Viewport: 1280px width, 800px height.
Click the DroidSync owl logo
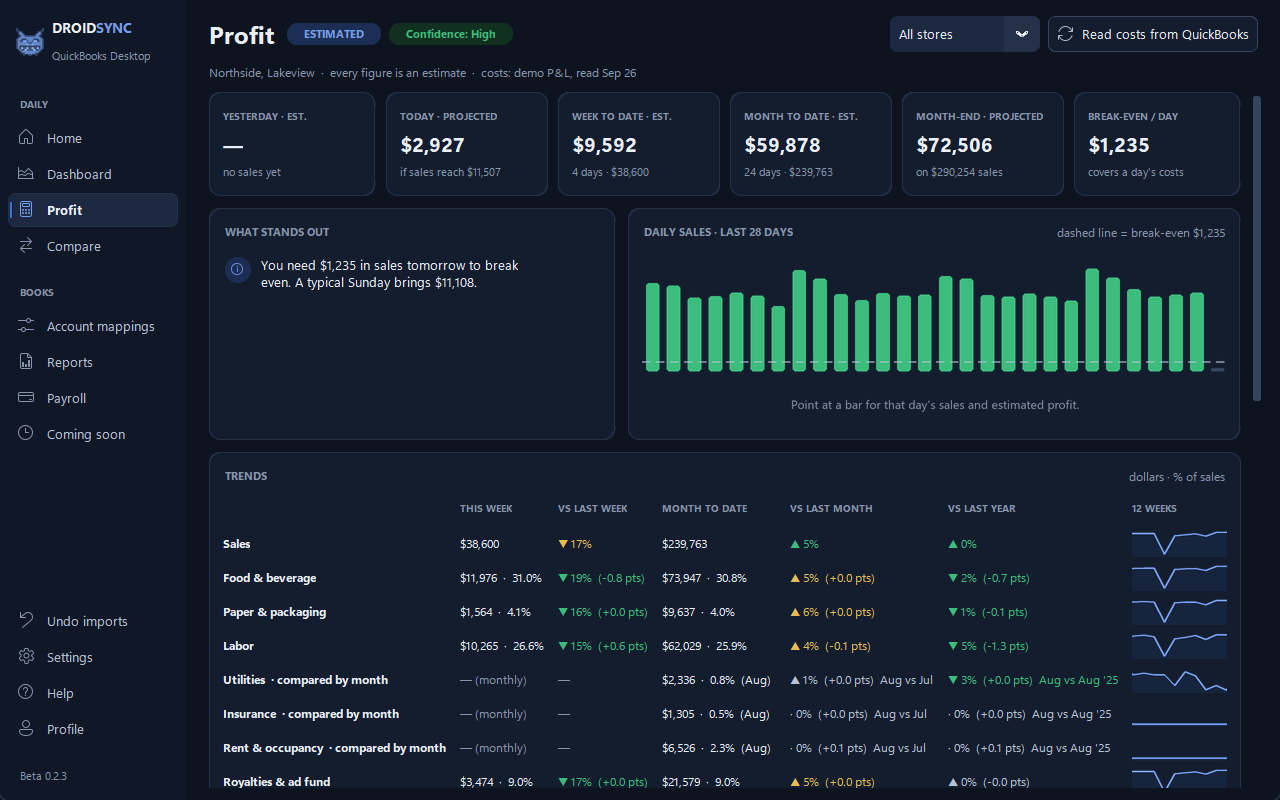tap(30, 42)
